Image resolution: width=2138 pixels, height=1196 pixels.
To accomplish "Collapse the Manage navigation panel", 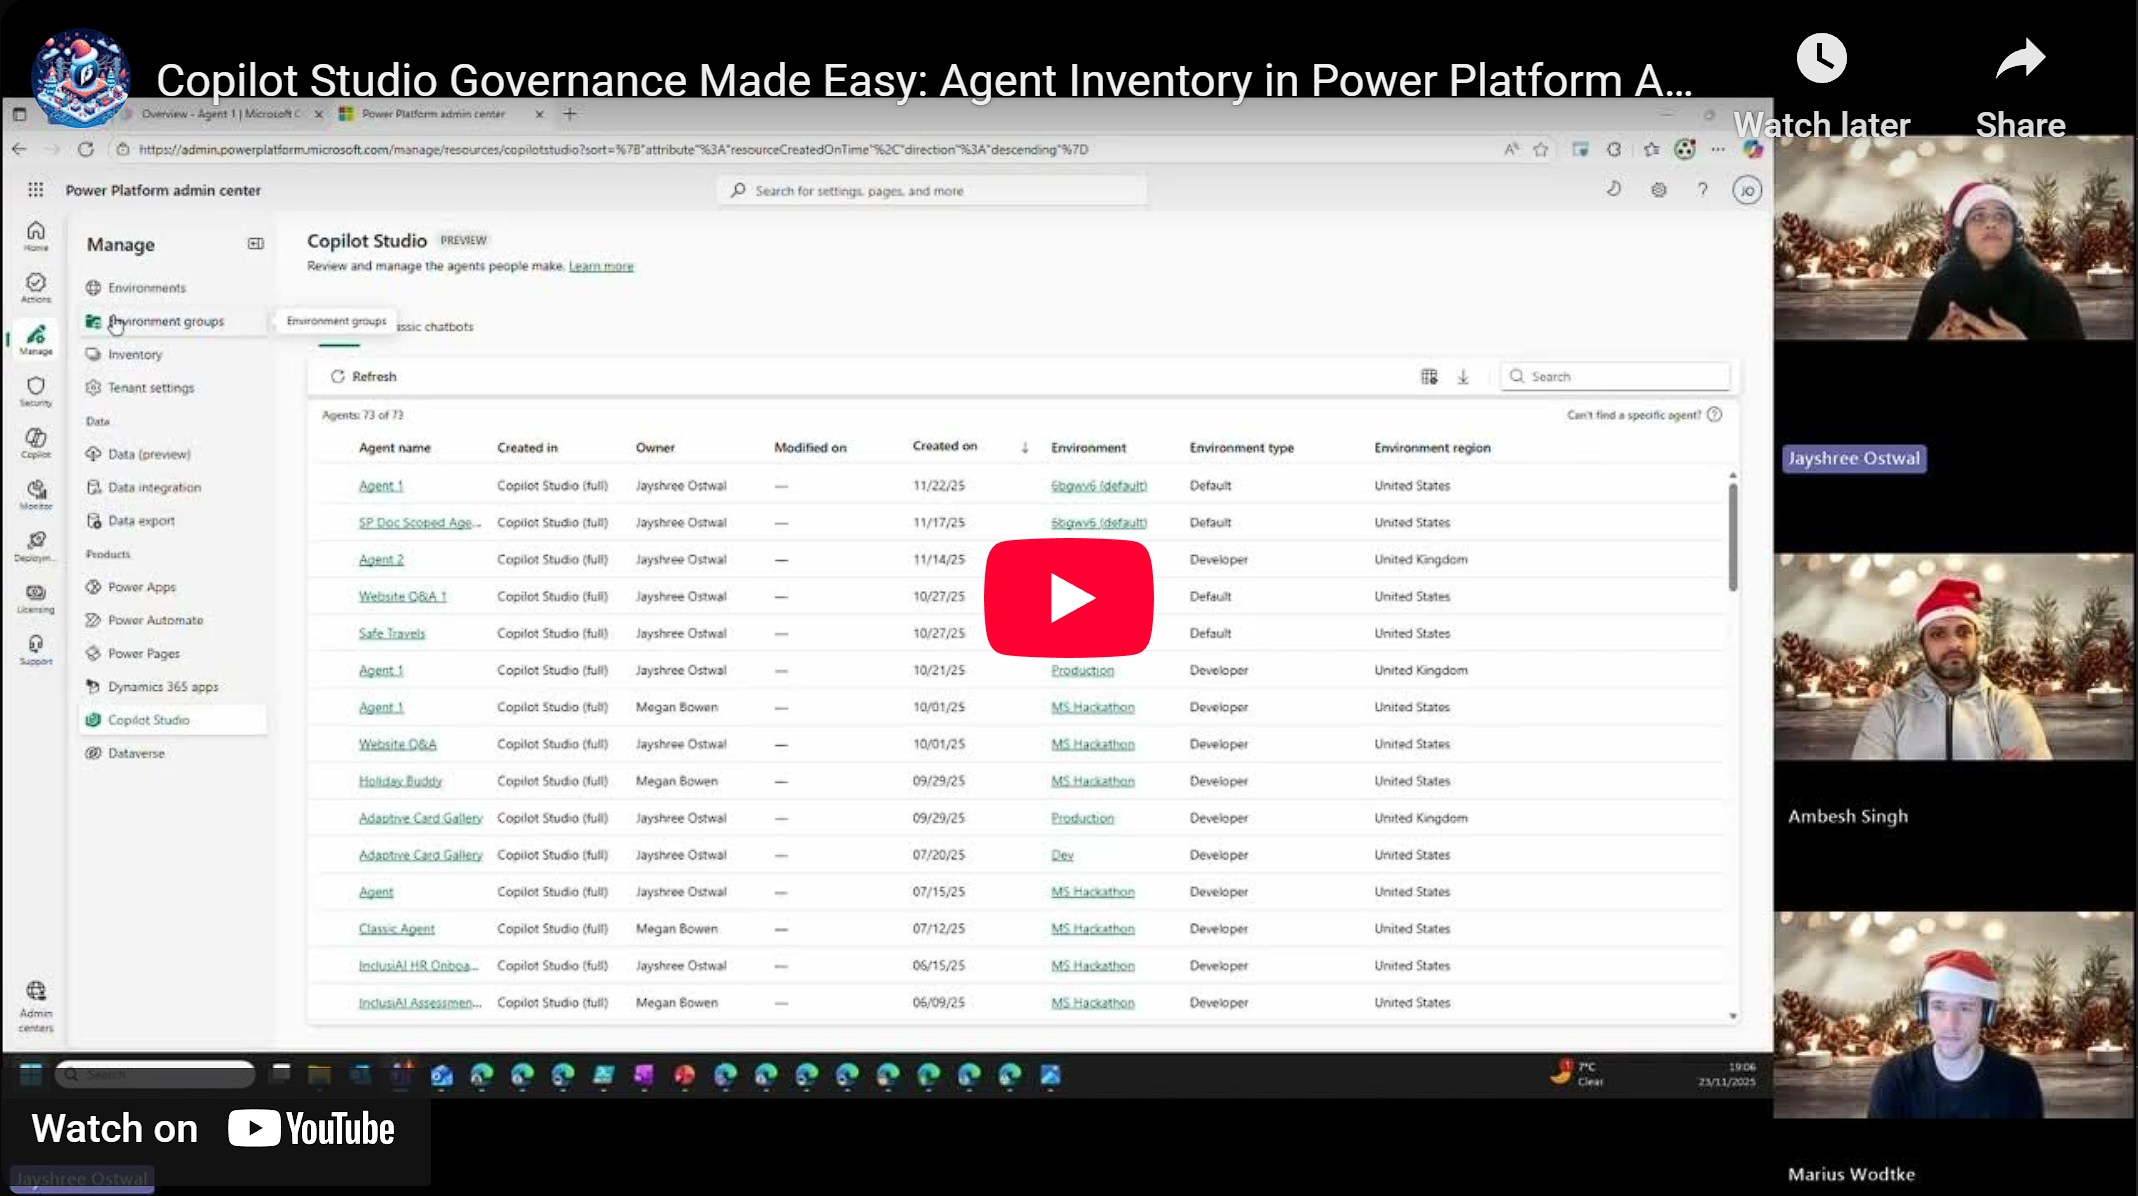I will [256, 244].
